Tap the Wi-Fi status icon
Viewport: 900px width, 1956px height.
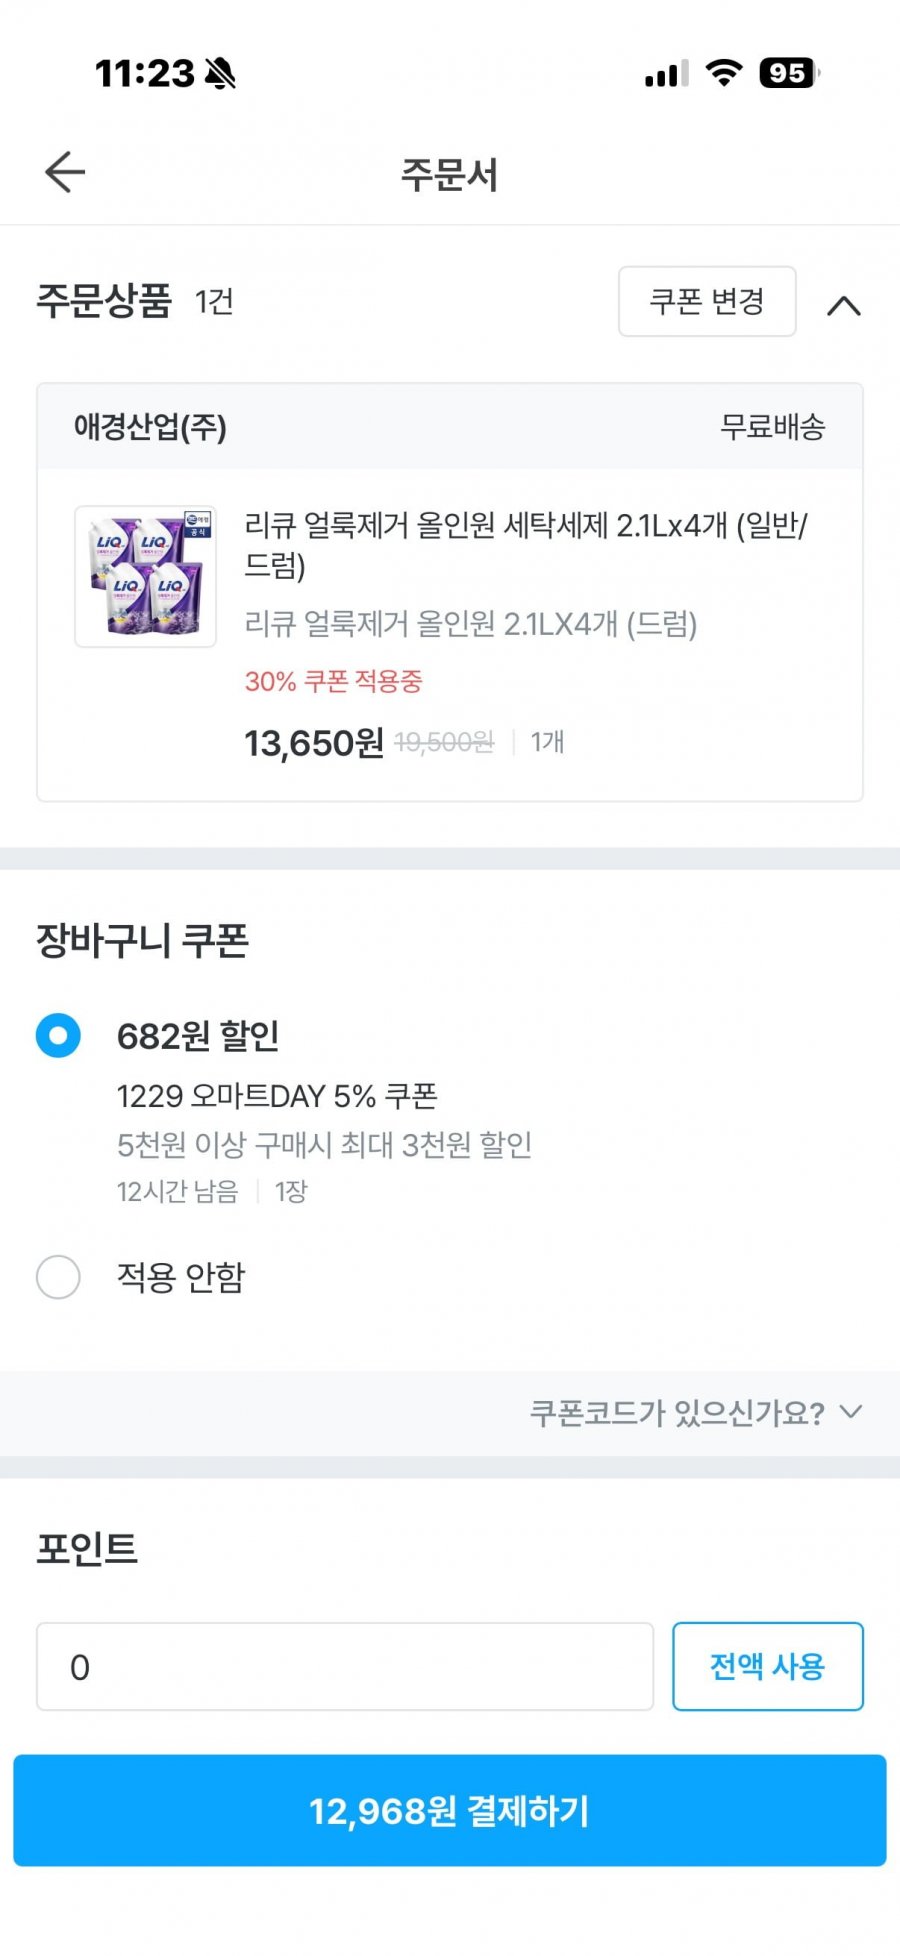click(723, 73)
